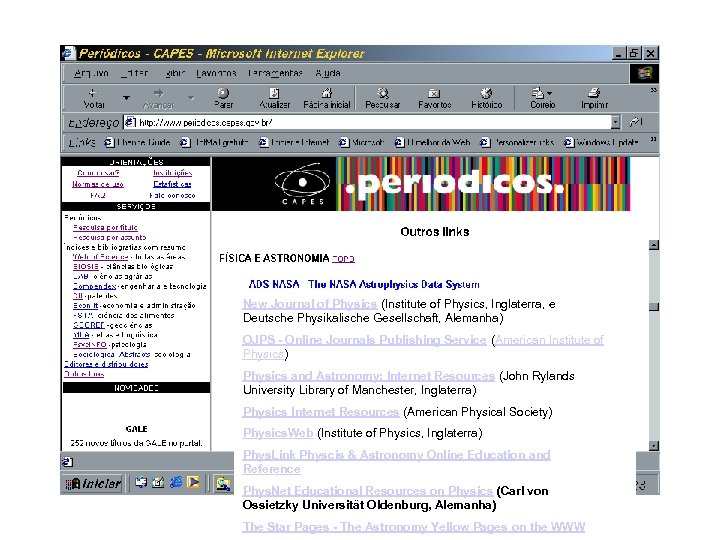Open Physics and Astronomy: Internet Resources link
Image resolution: width=720 pixels, height=540 pixels.
pyautogui.click(x=369, y=376)
